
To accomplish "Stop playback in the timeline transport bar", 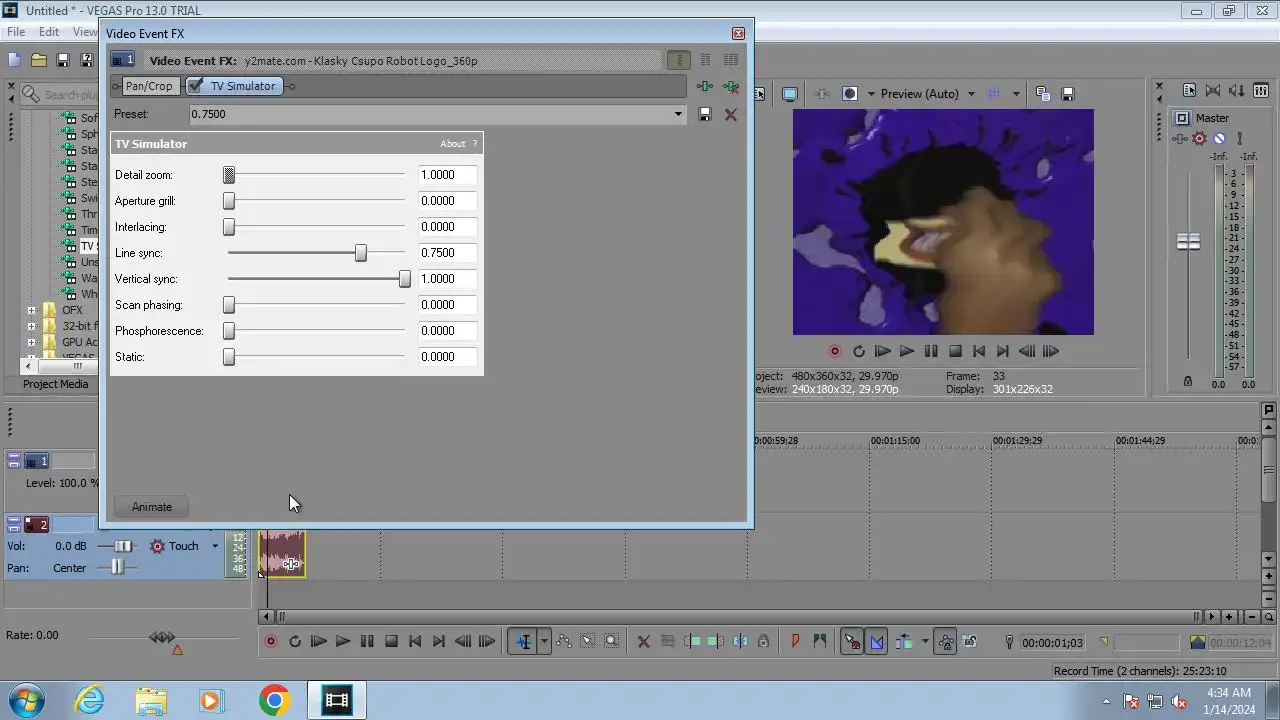I will click(391, 642).
